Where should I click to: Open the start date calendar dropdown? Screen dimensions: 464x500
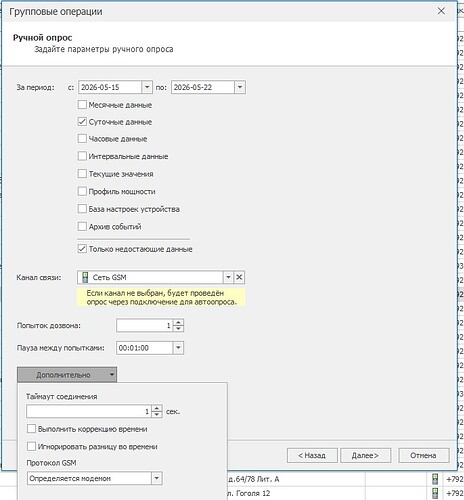[x=147, y=87]
